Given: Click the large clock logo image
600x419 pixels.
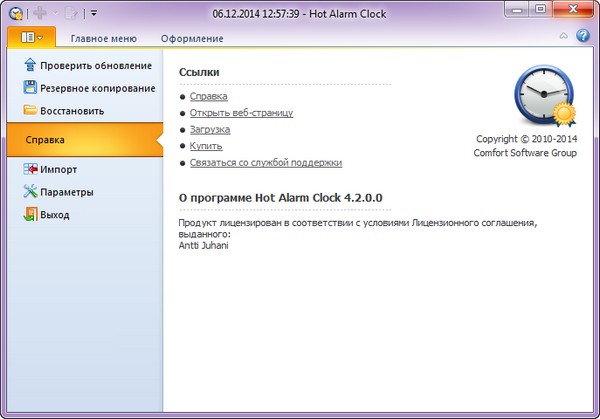Looking at the screenshot, I should click(x=545, y=96).
